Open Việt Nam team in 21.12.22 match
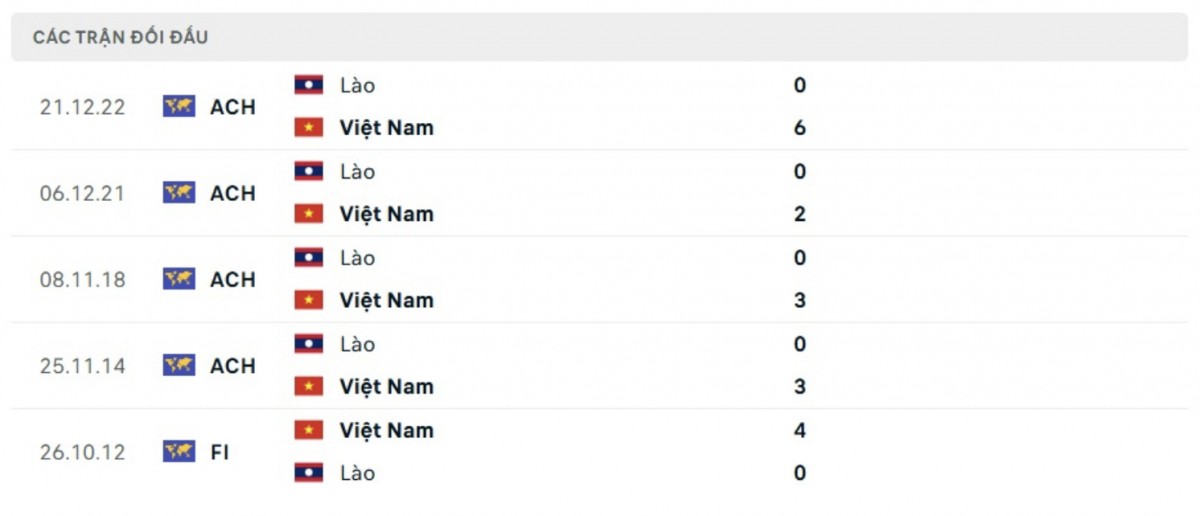The width and height of the screenshot is (1200, 516). [386, 128]
